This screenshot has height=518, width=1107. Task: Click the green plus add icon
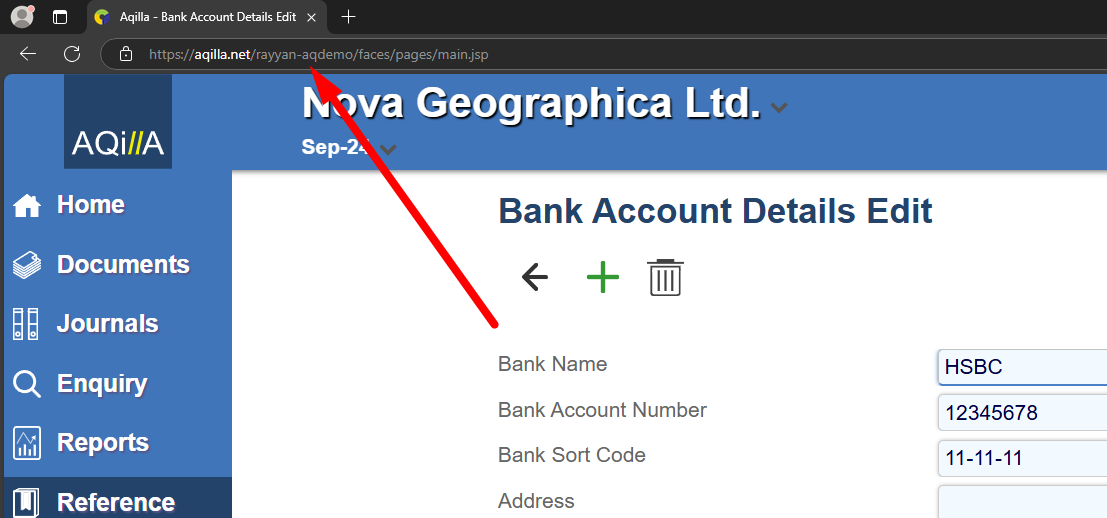602,277
